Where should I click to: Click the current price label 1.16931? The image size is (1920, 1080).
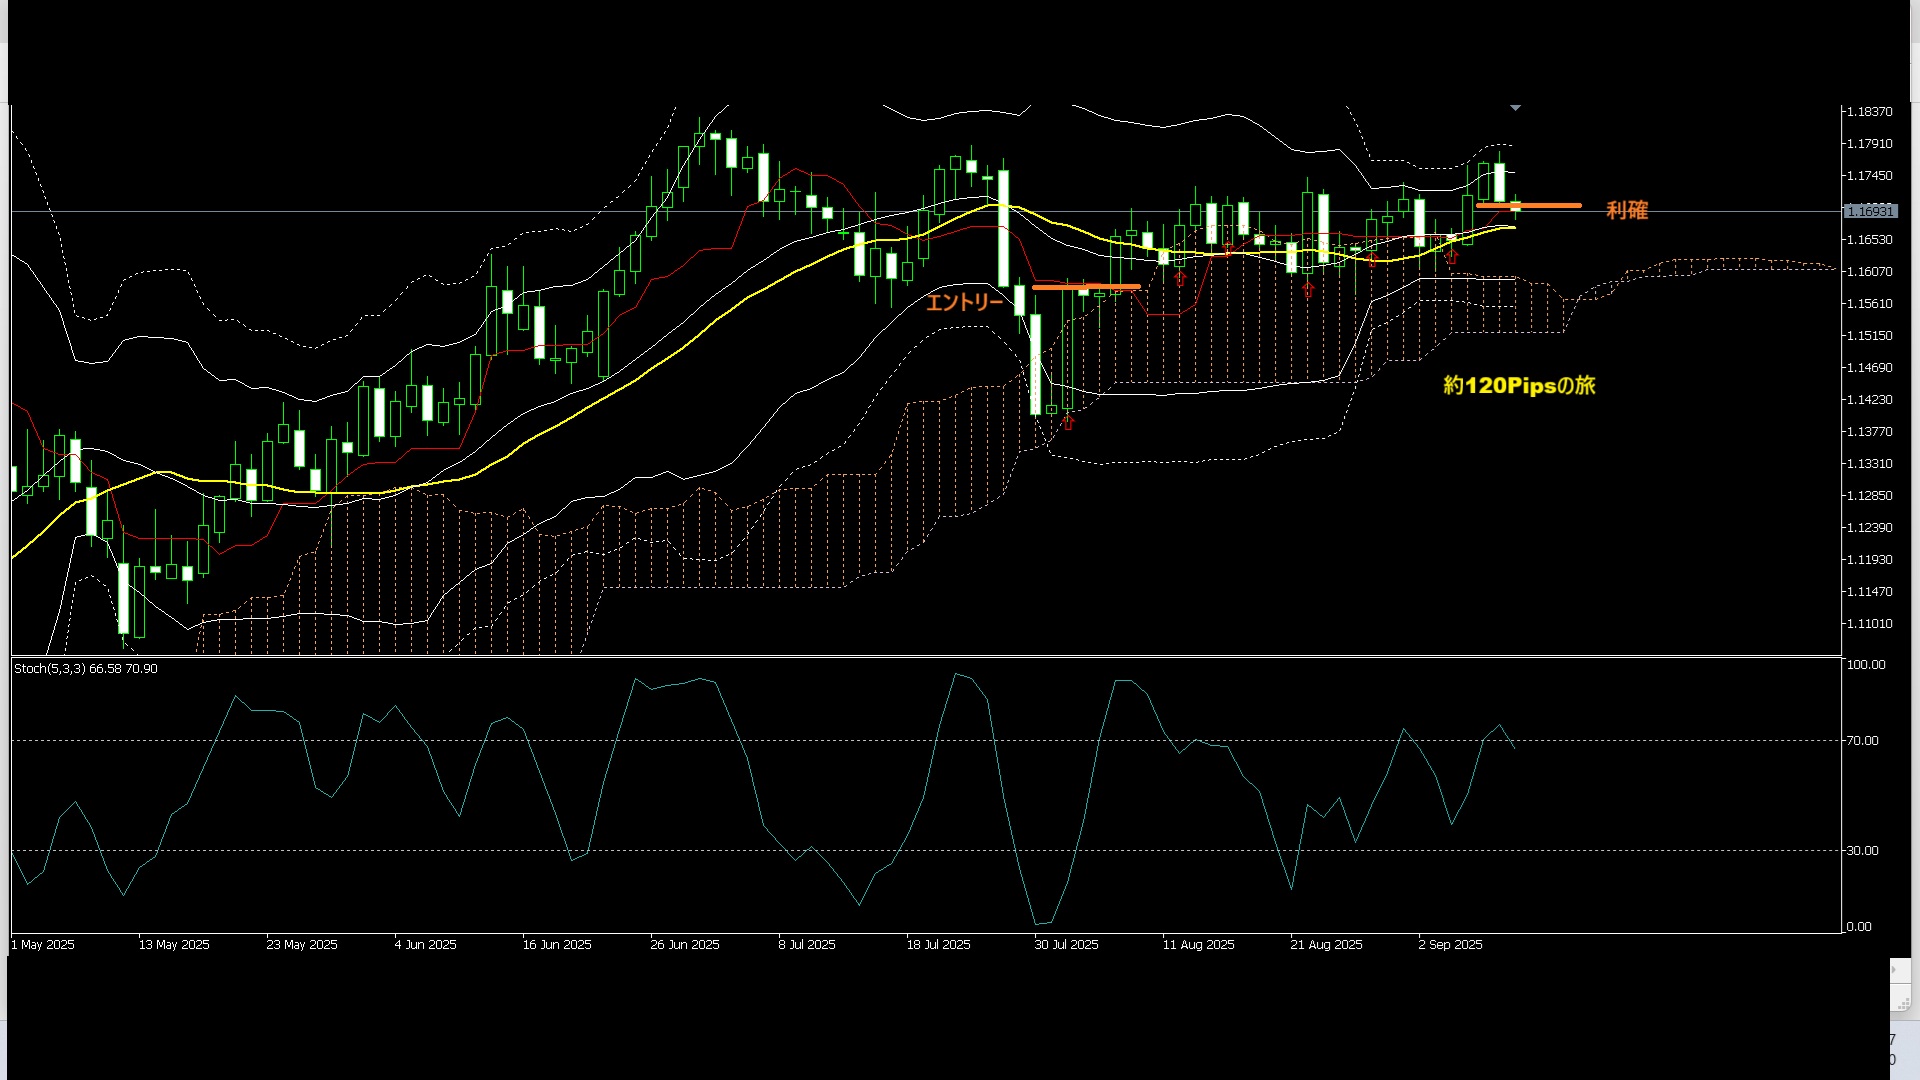click(x=1869, y=212)
